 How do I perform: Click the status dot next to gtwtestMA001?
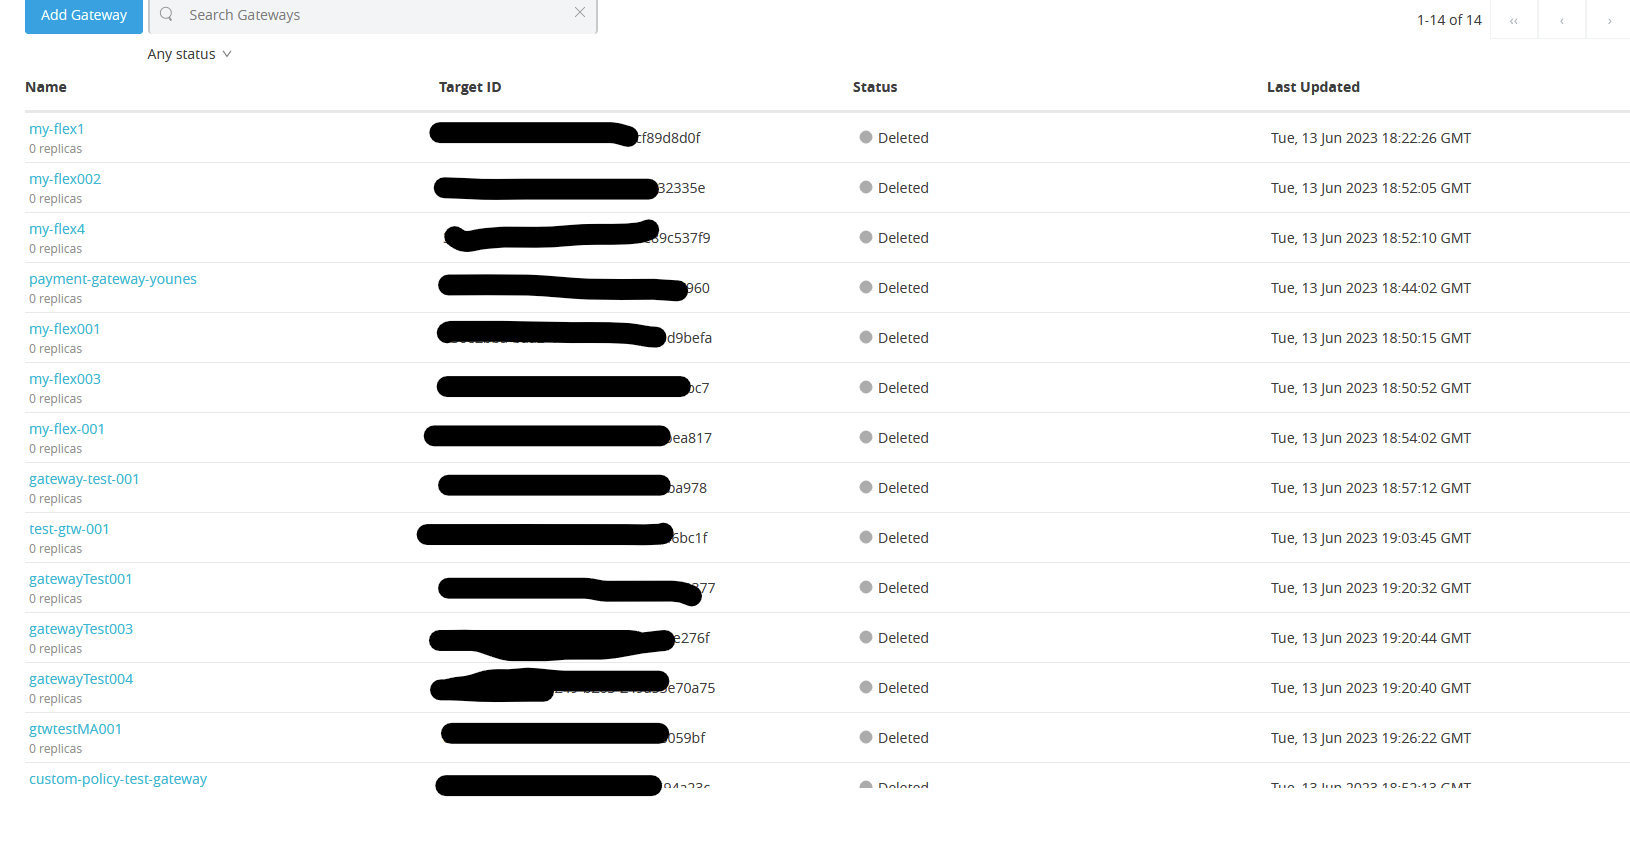[865, 737]
